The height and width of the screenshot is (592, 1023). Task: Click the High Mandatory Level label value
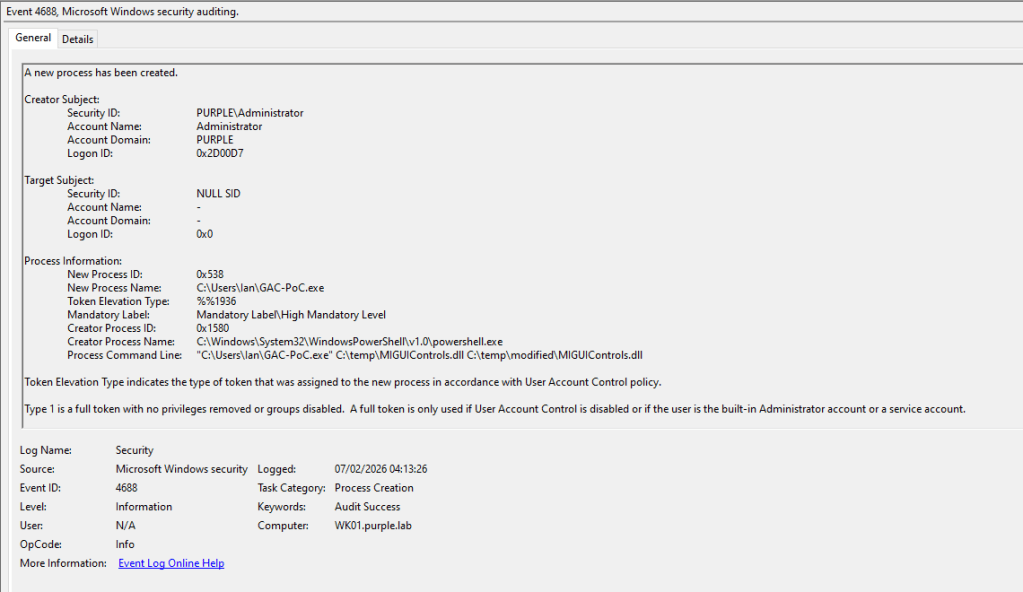click(x=291, y=315)
